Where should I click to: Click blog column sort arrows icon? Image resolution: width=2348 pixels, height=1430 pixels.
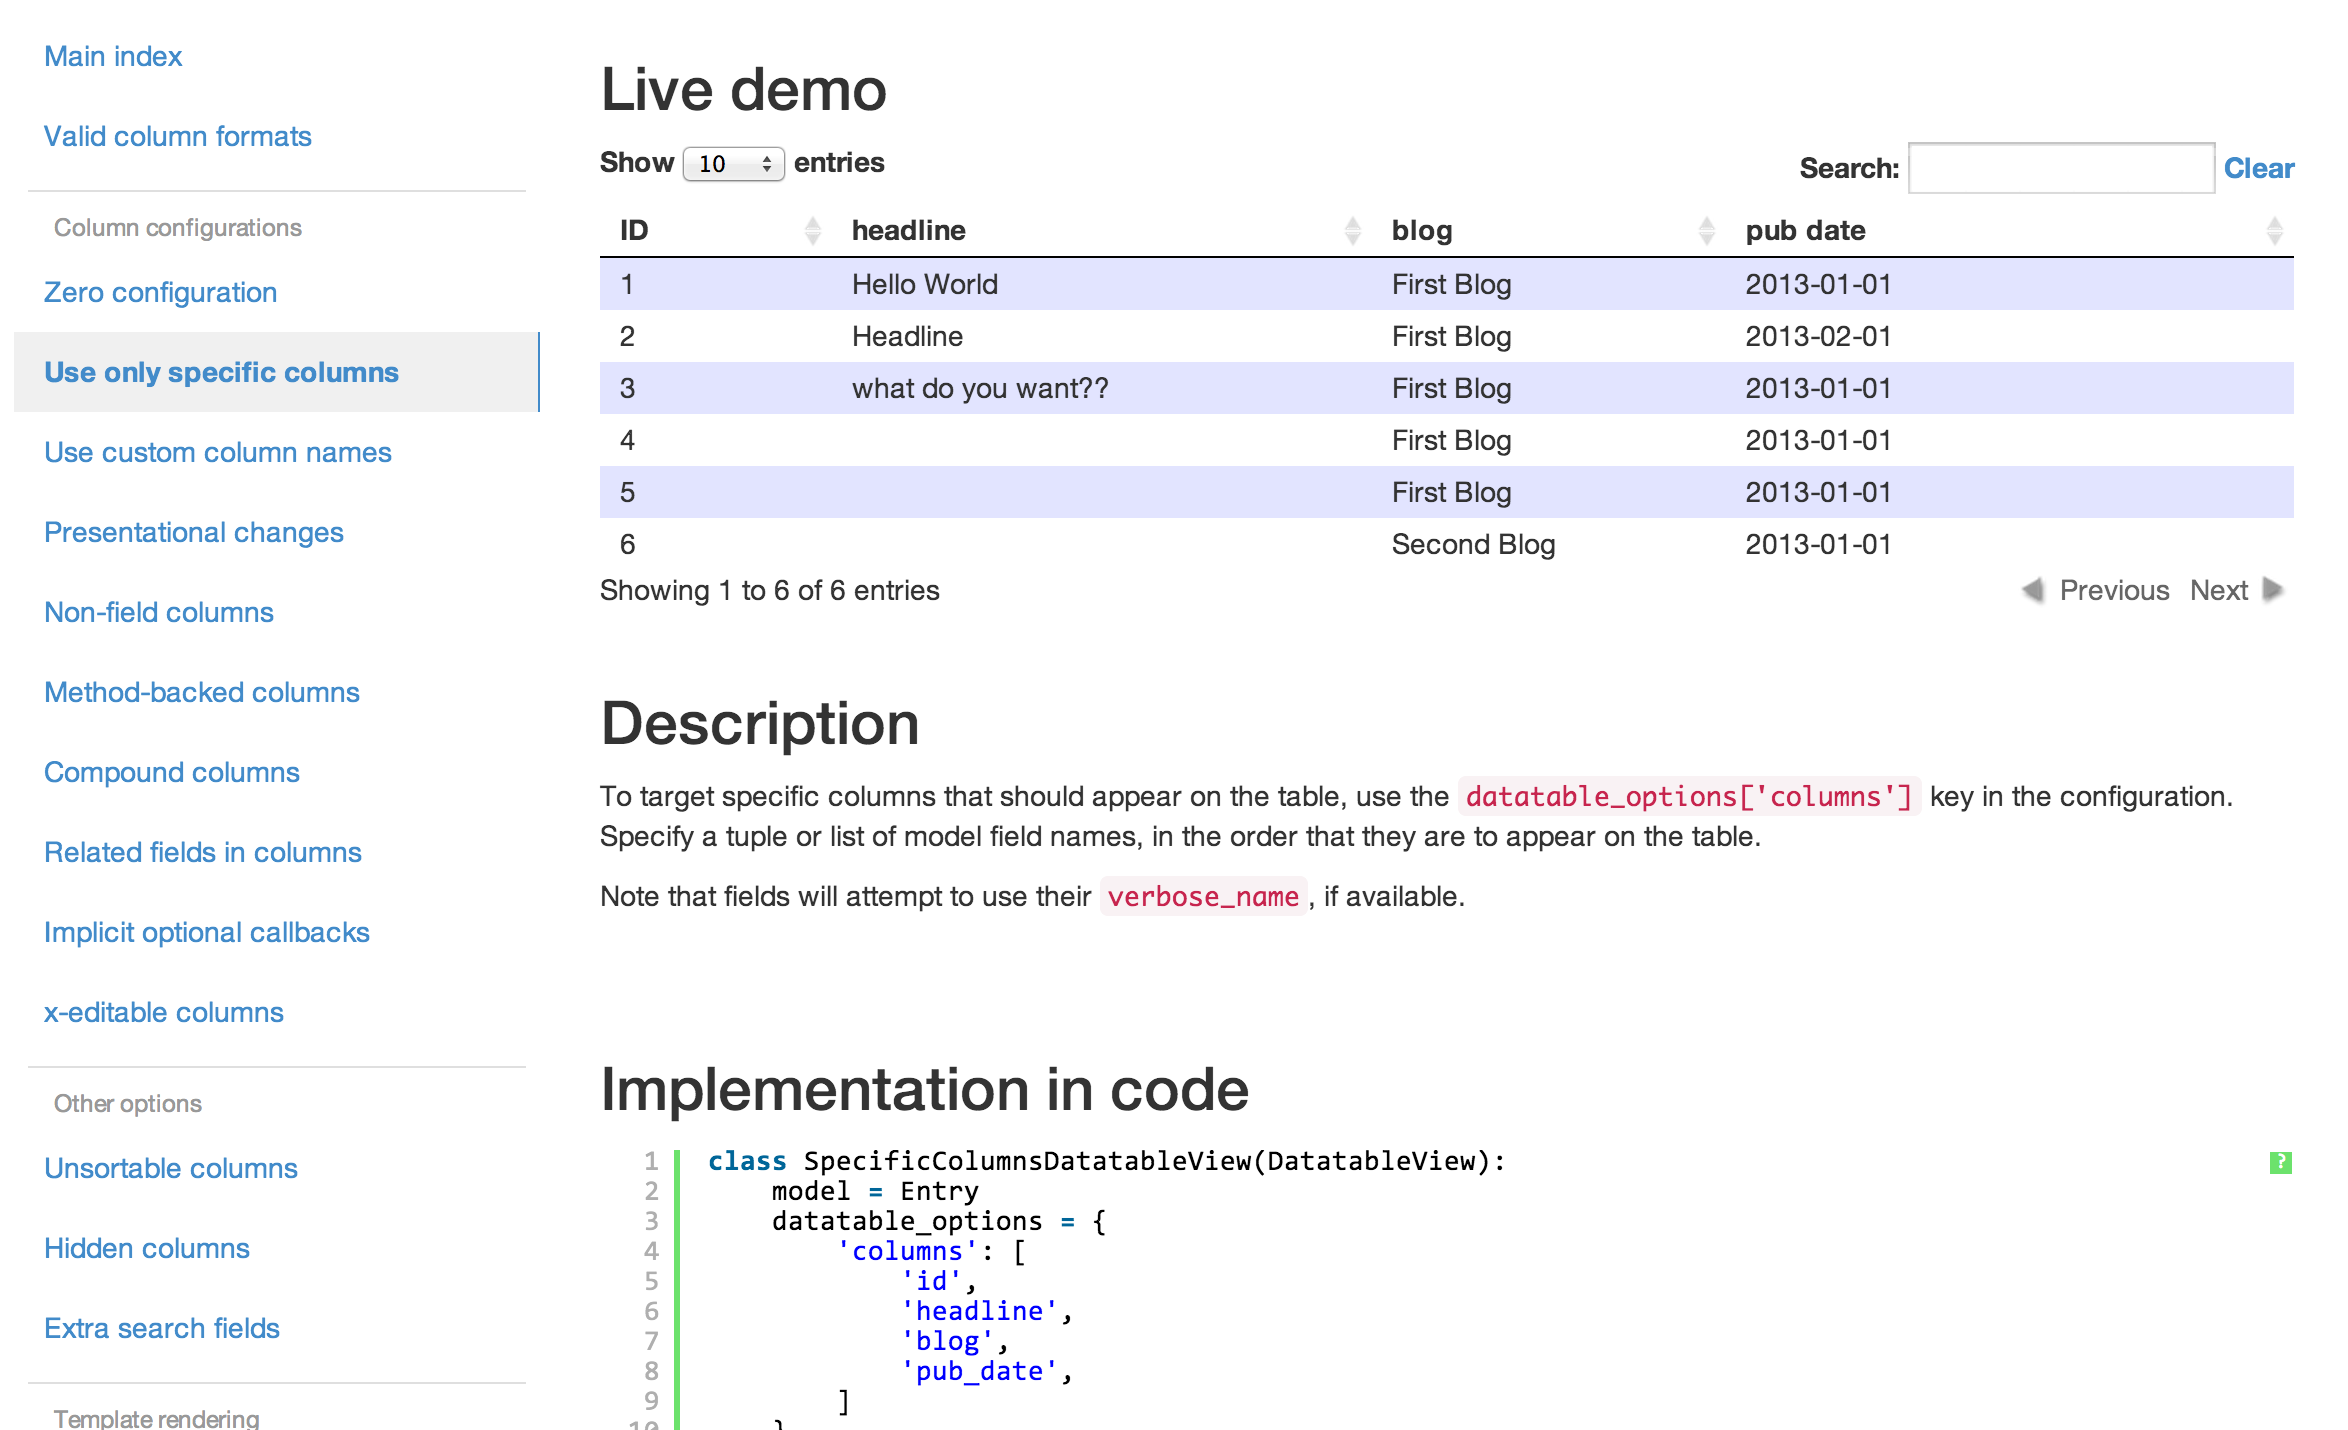(1707, 231)
